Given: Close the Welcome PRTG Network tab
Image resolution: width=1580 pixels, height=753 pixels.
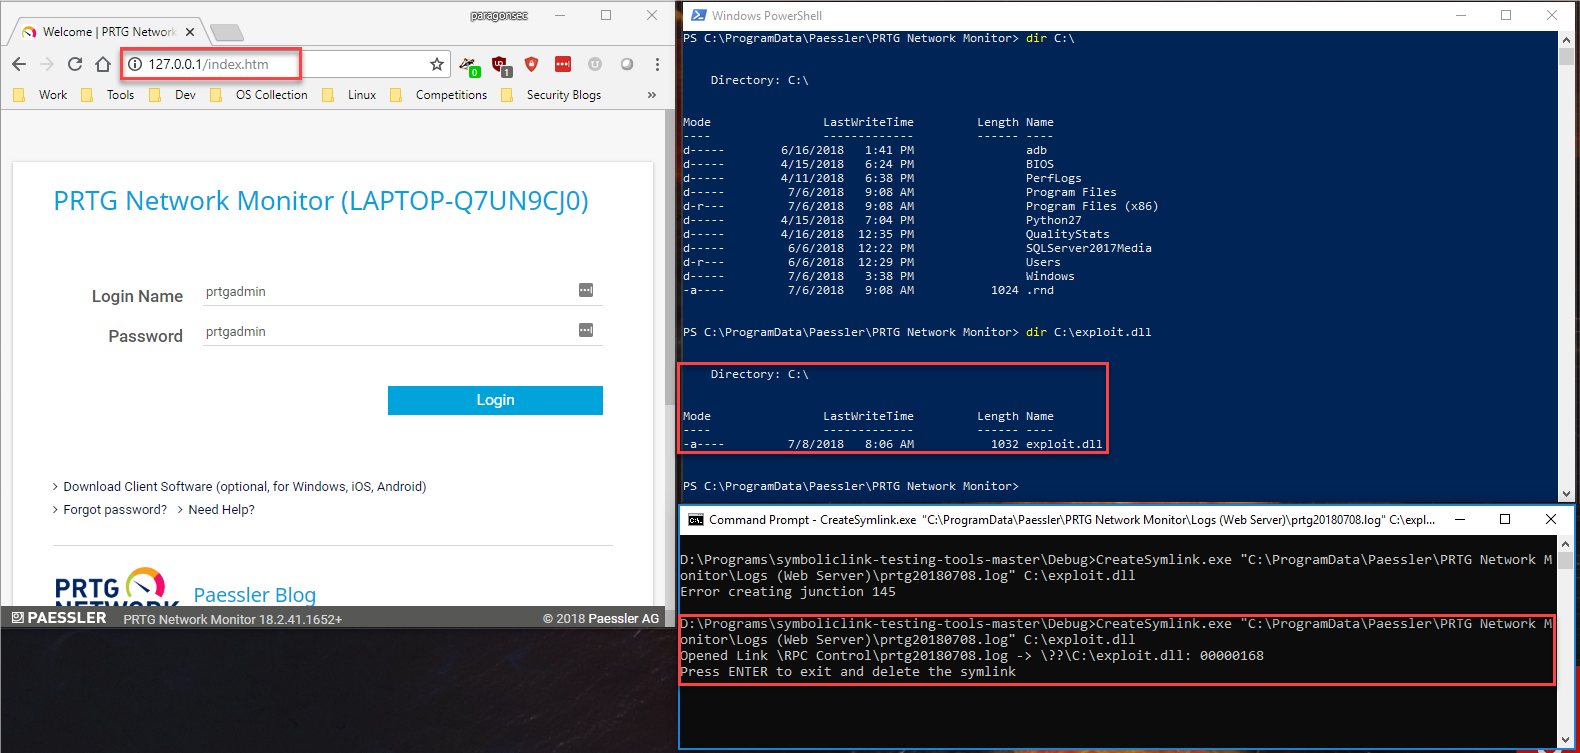Looking at the screenshot, I should [190, 32].
